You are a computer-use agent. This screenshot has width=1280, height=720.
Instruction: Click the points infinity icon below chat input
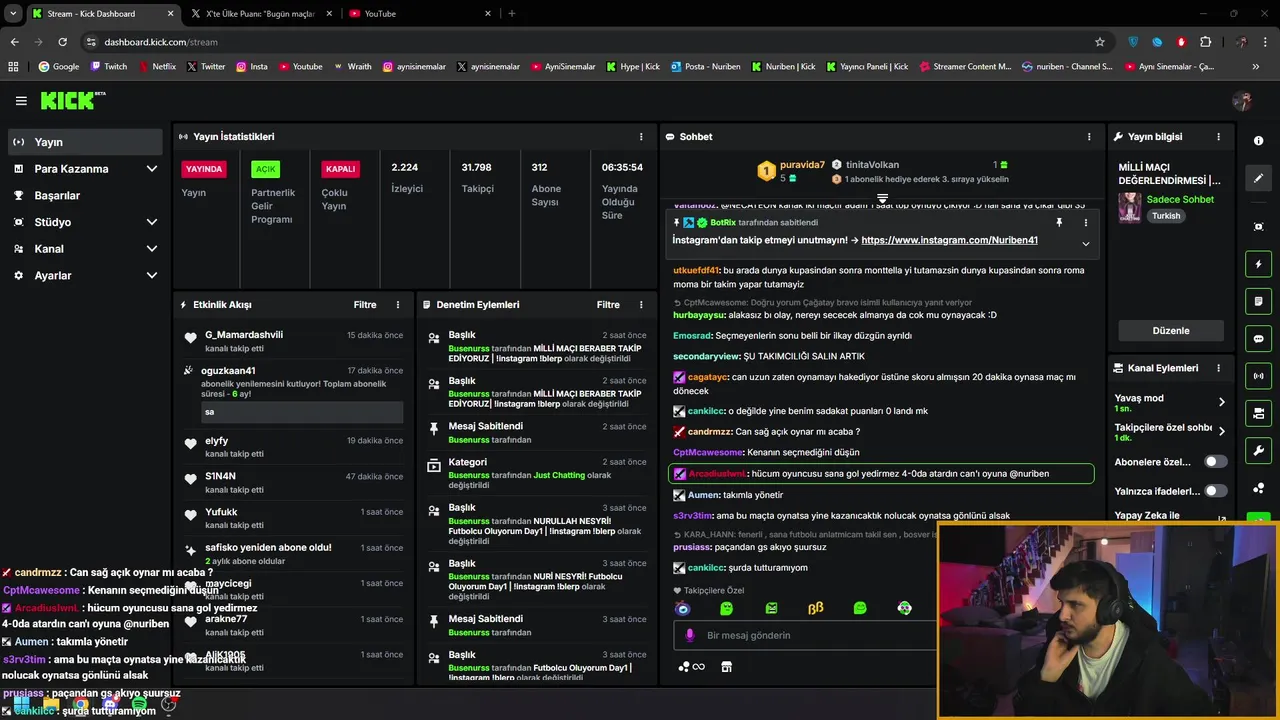692,667
